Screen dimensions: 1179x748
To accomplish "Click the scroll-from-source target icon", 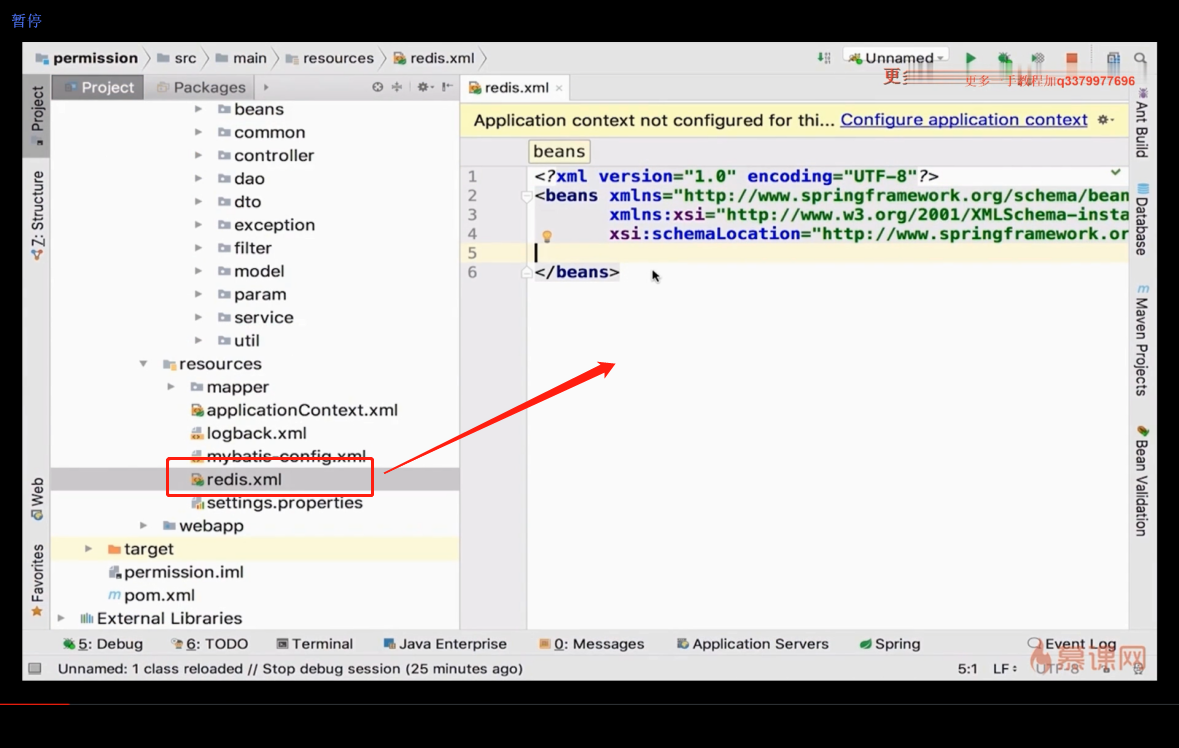I will tap(377, 87).
